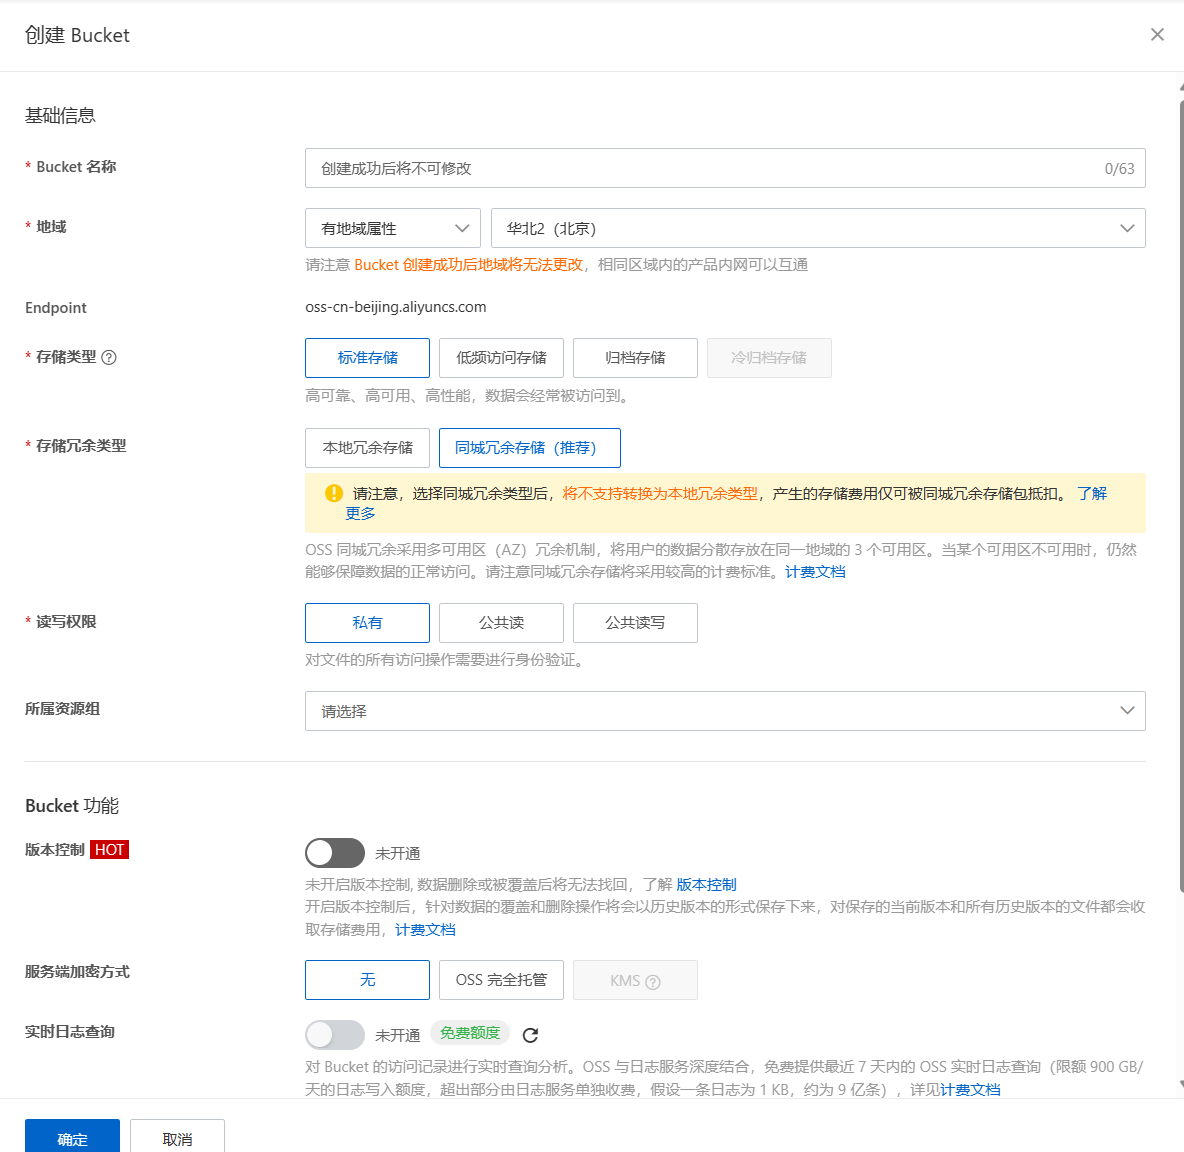Click the red HOT badge
The image size is (1184, 1152).
tap(109, 850)
